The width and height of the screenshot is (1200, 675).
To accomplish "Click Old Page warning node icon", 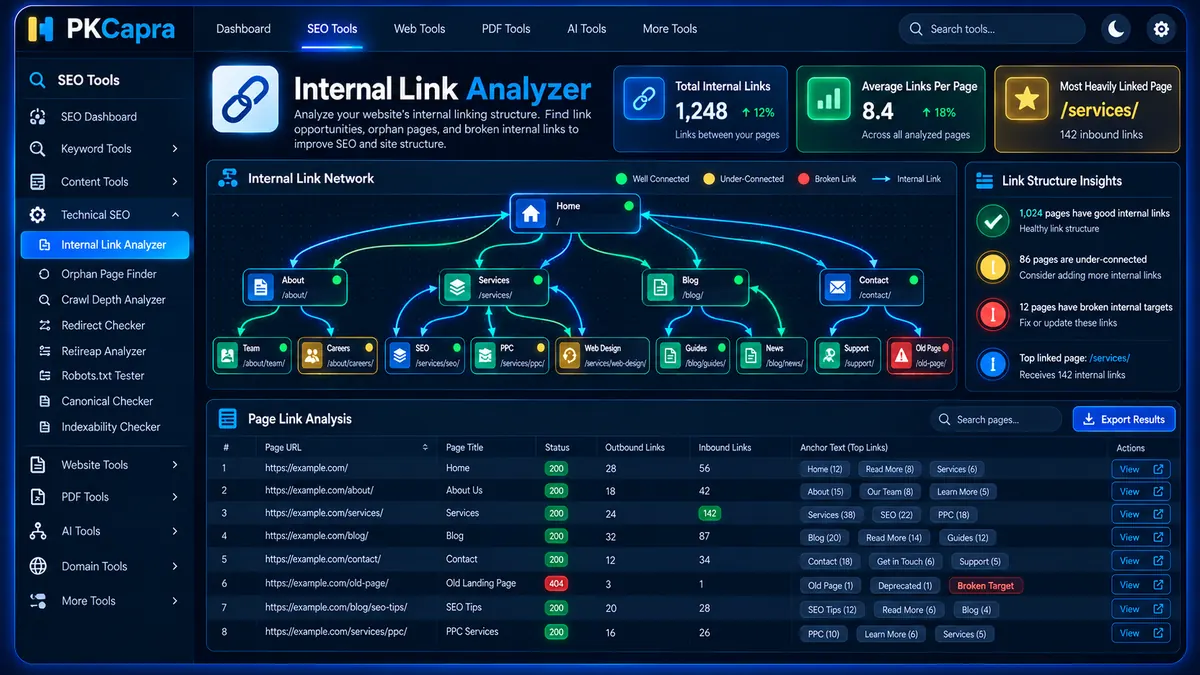I will click(902, 355).
